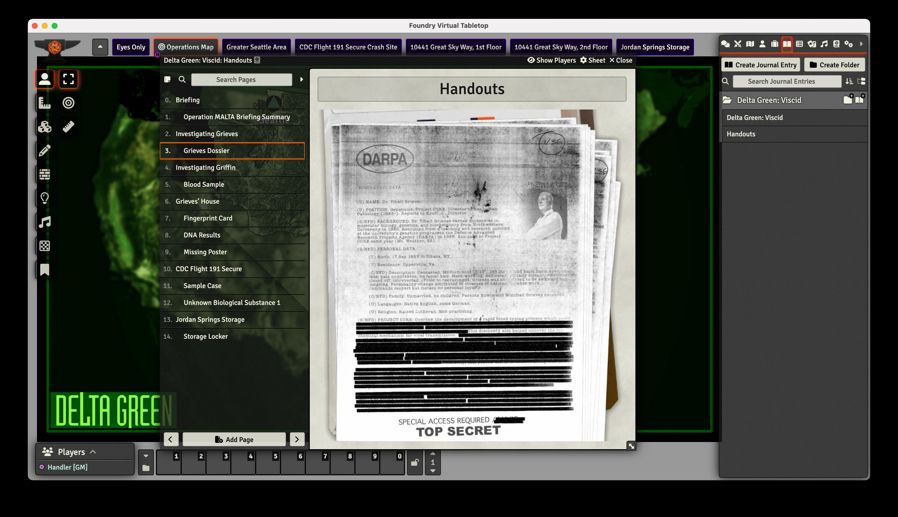Open the Playlists music sidebar tab
The image size is (898, 517).
[x=824, y=44]
